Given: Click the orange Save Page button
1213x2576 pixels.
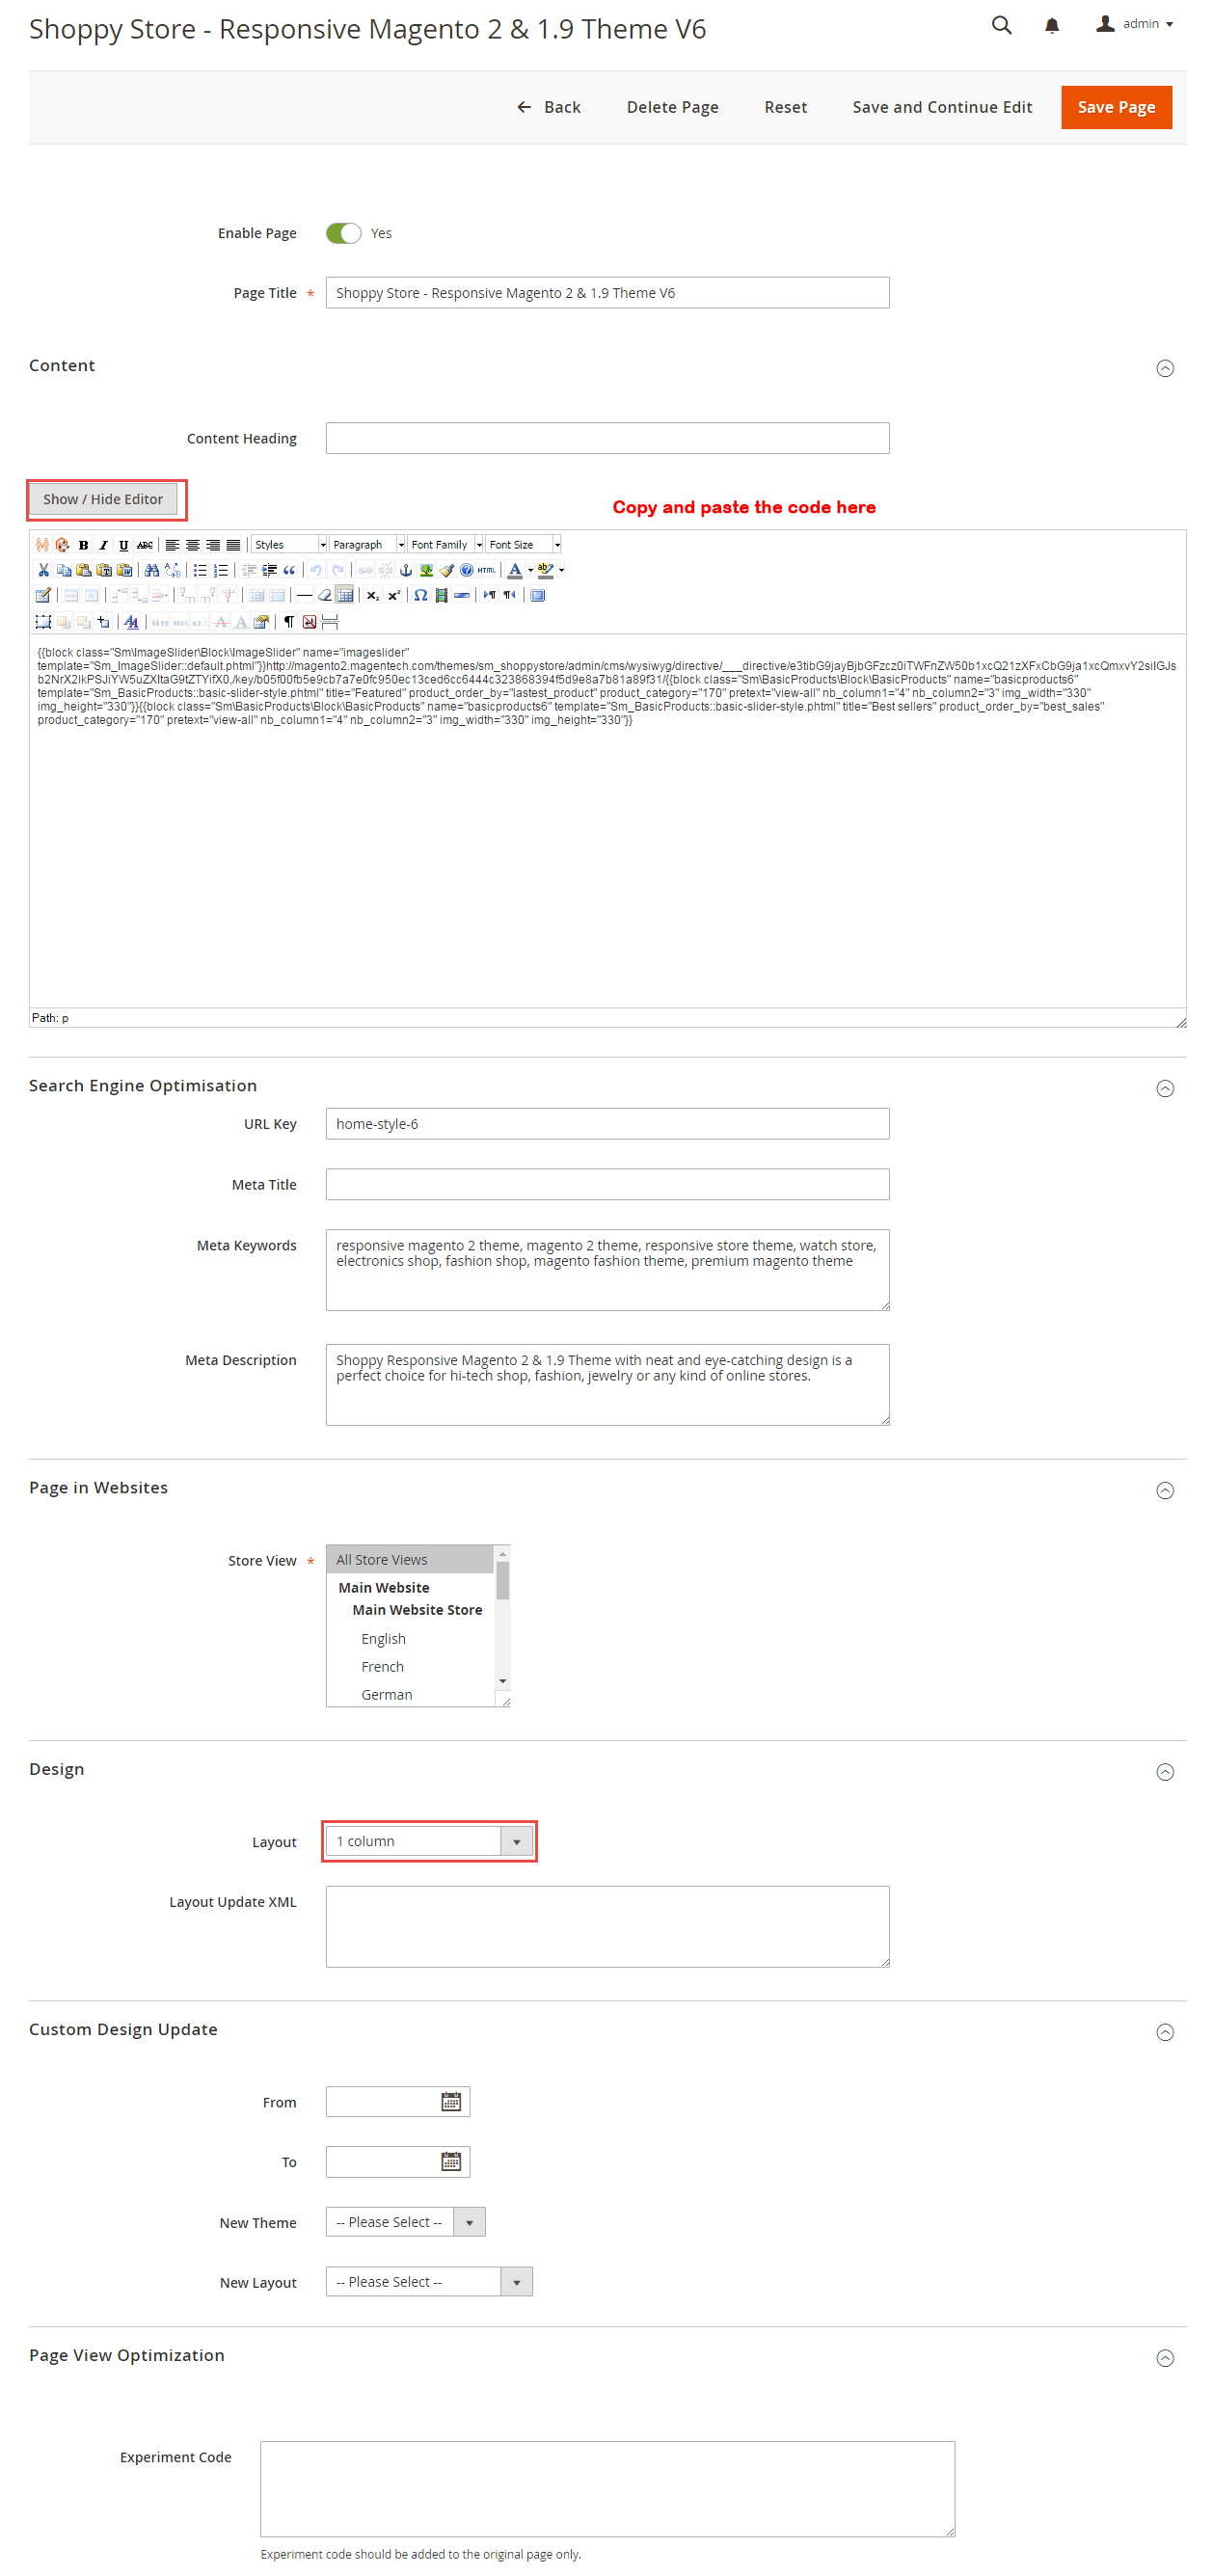Looking at the screenshot, I should click(x=1116, y=107).
